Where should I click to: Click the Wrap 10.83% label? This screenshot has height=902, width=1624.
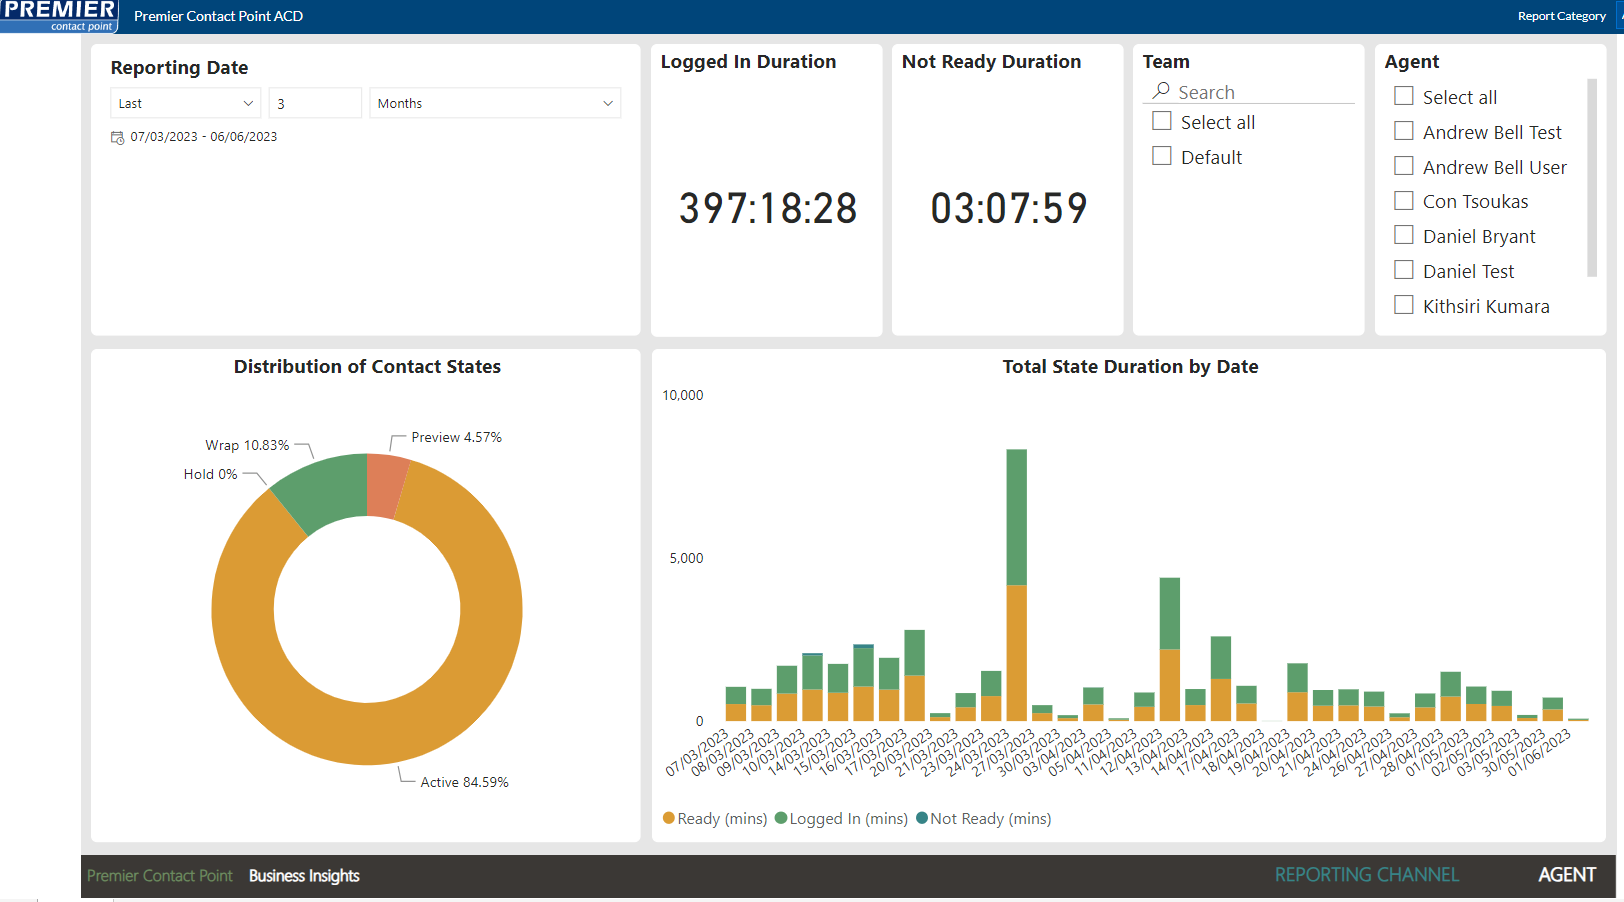(247, 445)
